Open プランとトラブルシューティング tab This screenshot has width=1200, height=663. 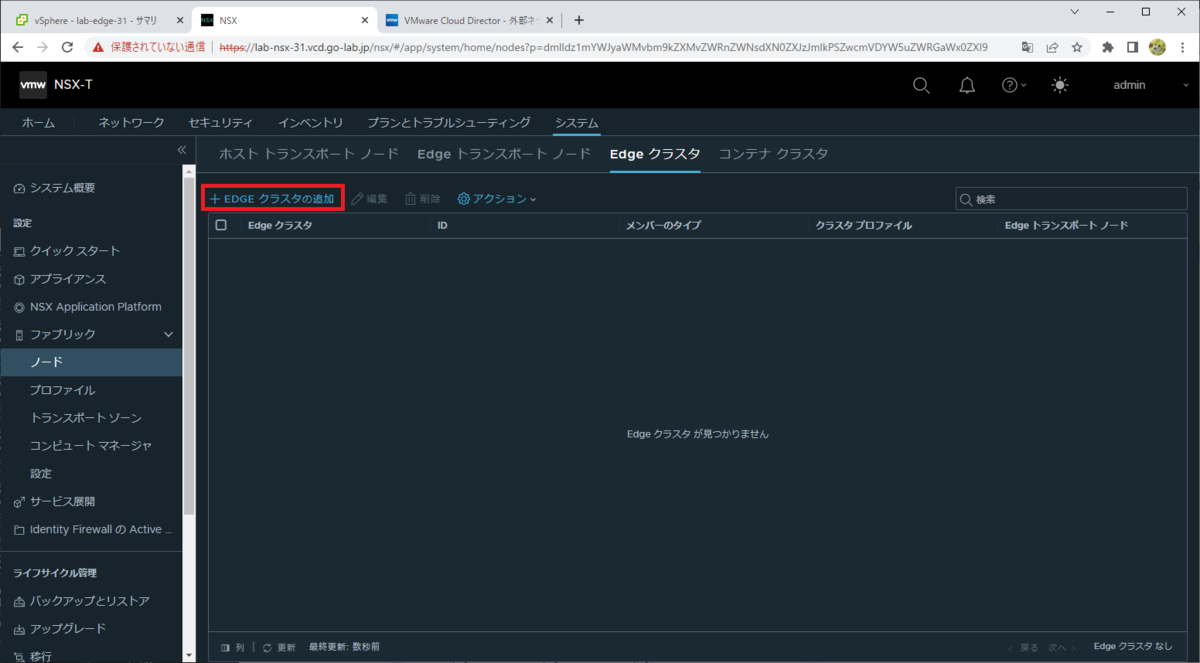pyautogui.click(x=449, y=123)
